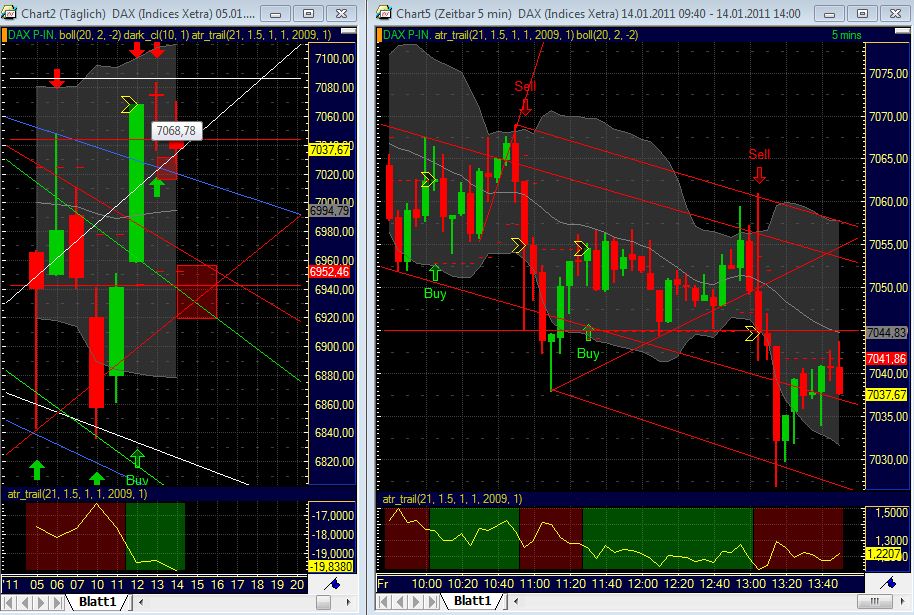This screenshot has height=615, width=914.
Task: Click the first-sheet navigation icon below Chart2
Action: coord(8,603)
